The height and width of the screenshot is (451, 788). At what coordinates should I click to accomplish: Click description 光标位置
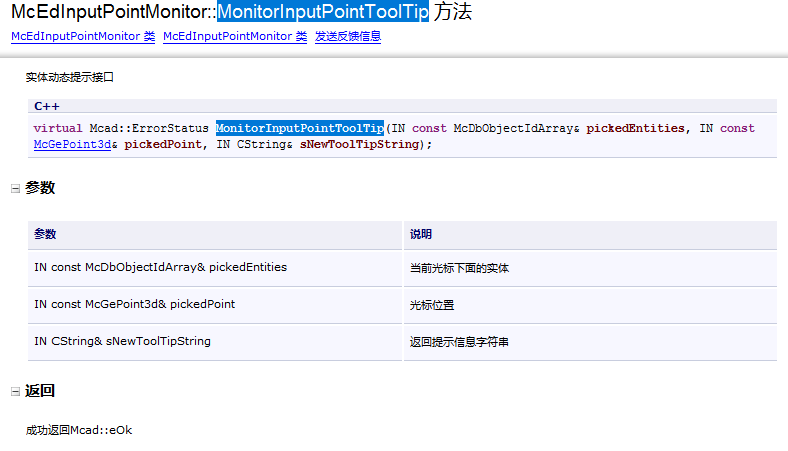[432, 305]
